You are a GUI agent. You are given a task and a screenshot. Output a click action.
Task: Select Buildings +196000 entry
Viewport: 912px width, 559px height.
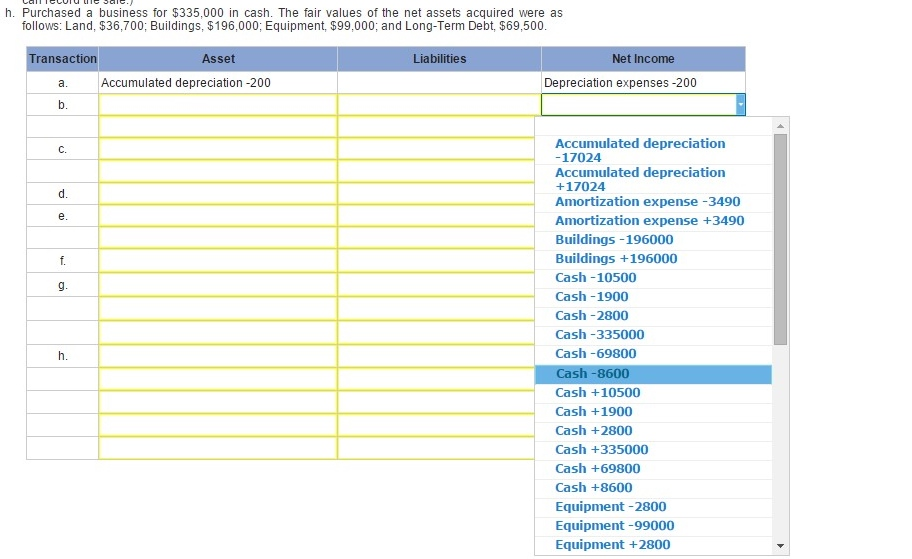[x=616, y=259]
